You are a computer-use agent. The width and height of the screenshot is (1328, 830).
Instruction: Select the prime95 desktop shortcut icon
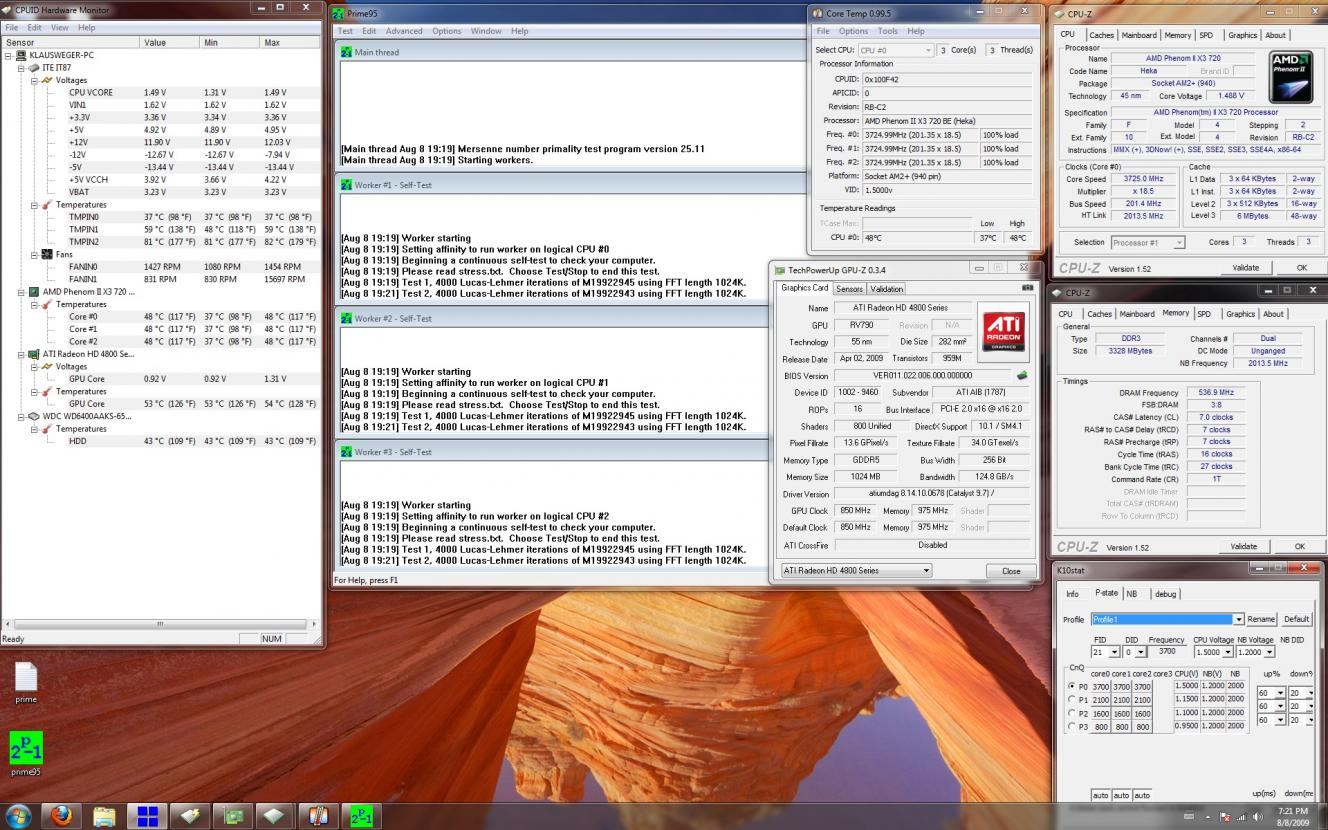click(26, 753)
